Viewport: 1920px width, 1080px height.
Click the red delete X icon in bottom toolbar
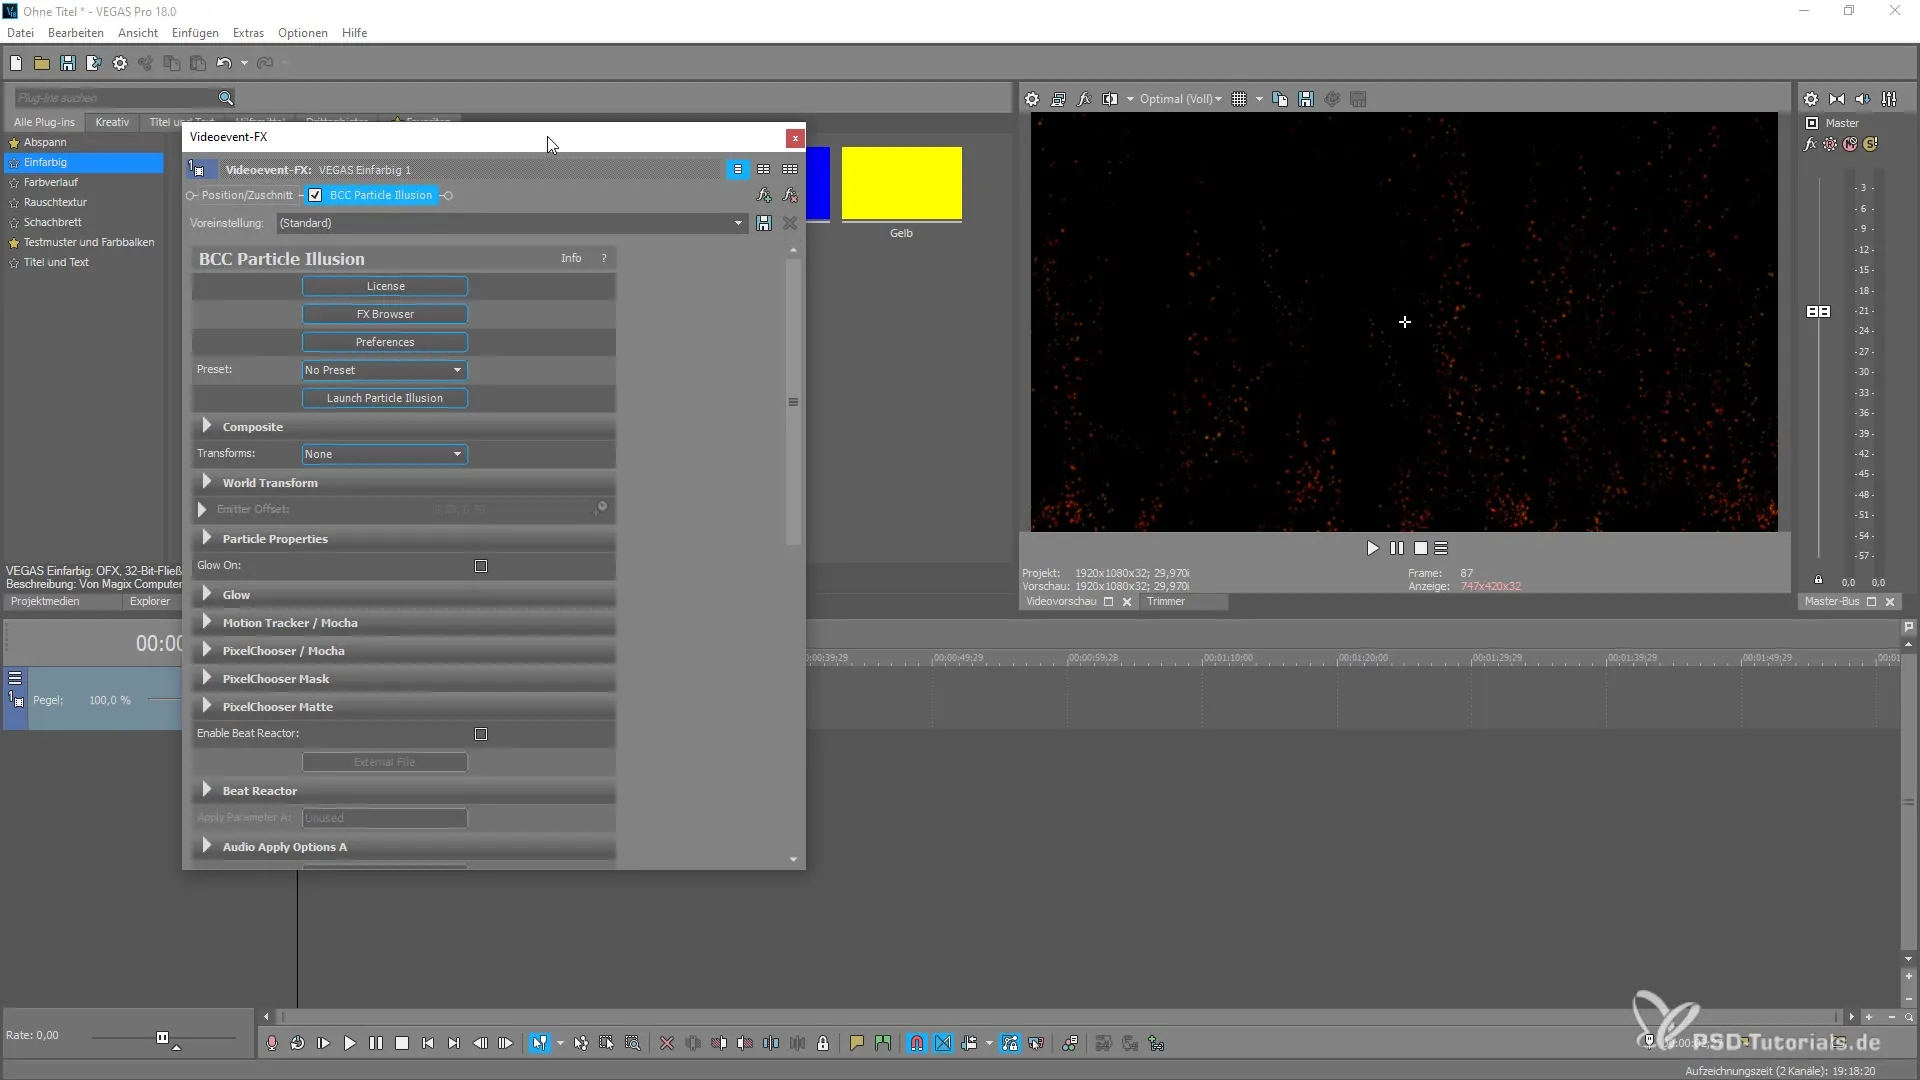pos(667,1043)
